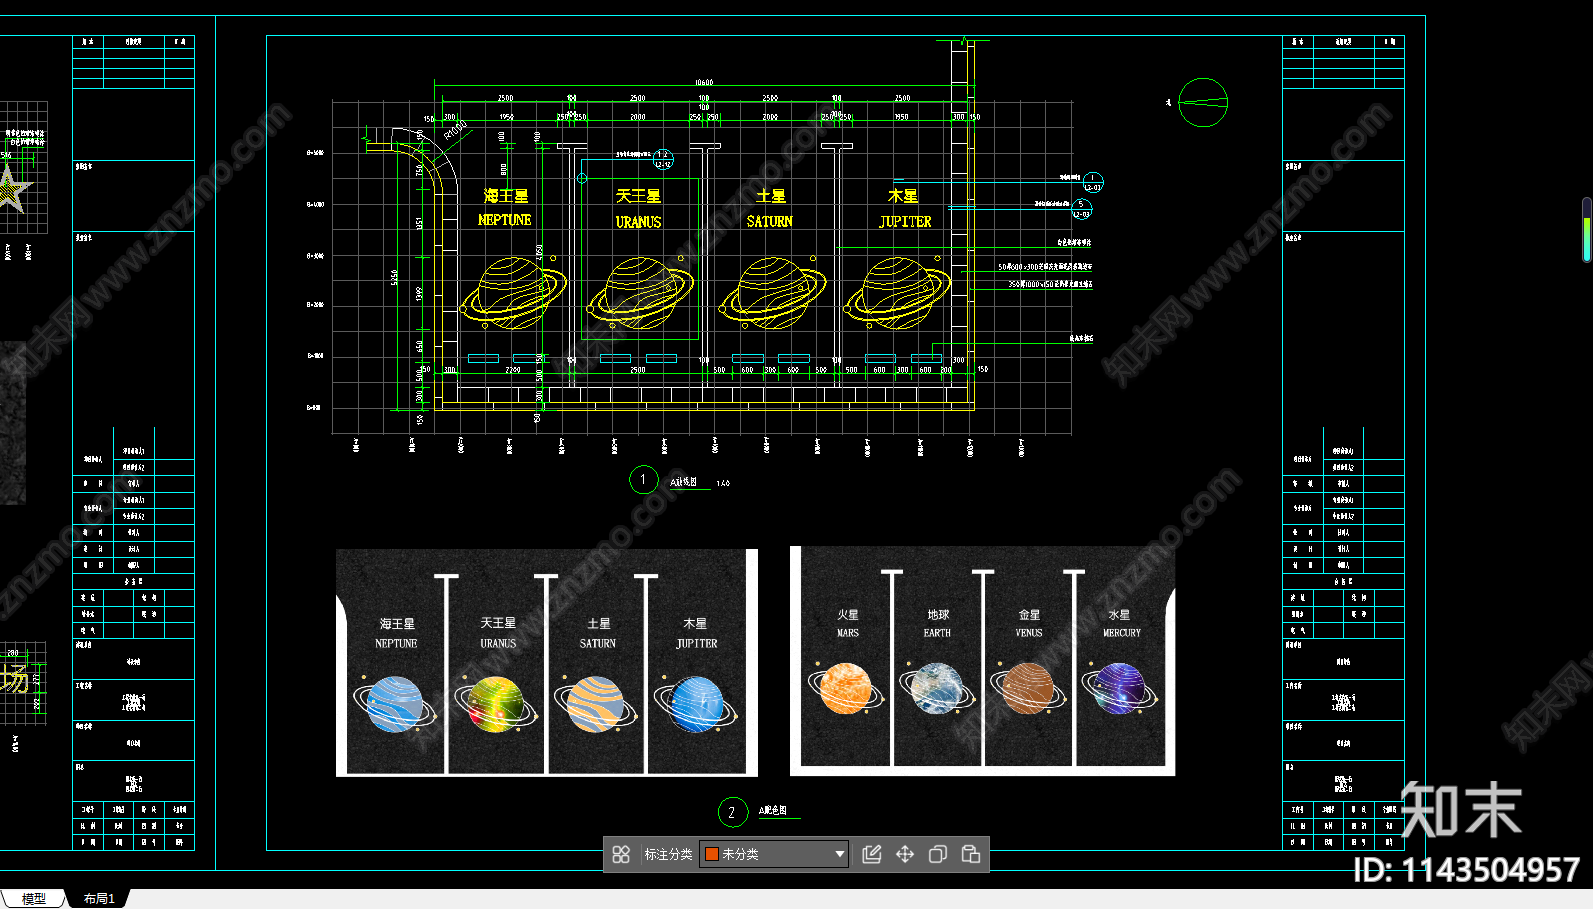Click the copy annotation icon

point(938,854)
